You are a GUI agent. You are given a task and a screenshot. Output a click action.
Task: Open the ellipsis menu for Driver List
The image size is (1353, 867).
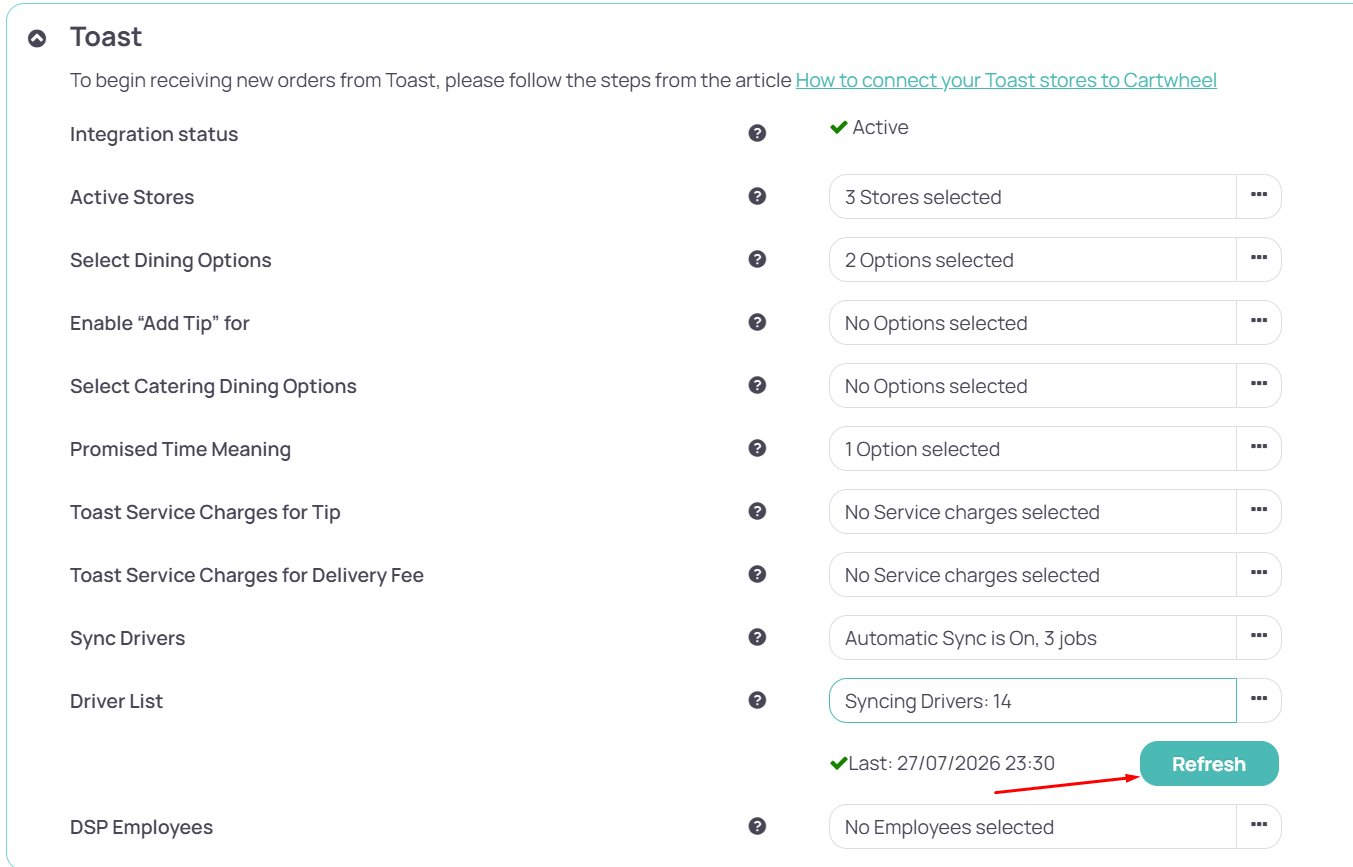coord(1259,701)
